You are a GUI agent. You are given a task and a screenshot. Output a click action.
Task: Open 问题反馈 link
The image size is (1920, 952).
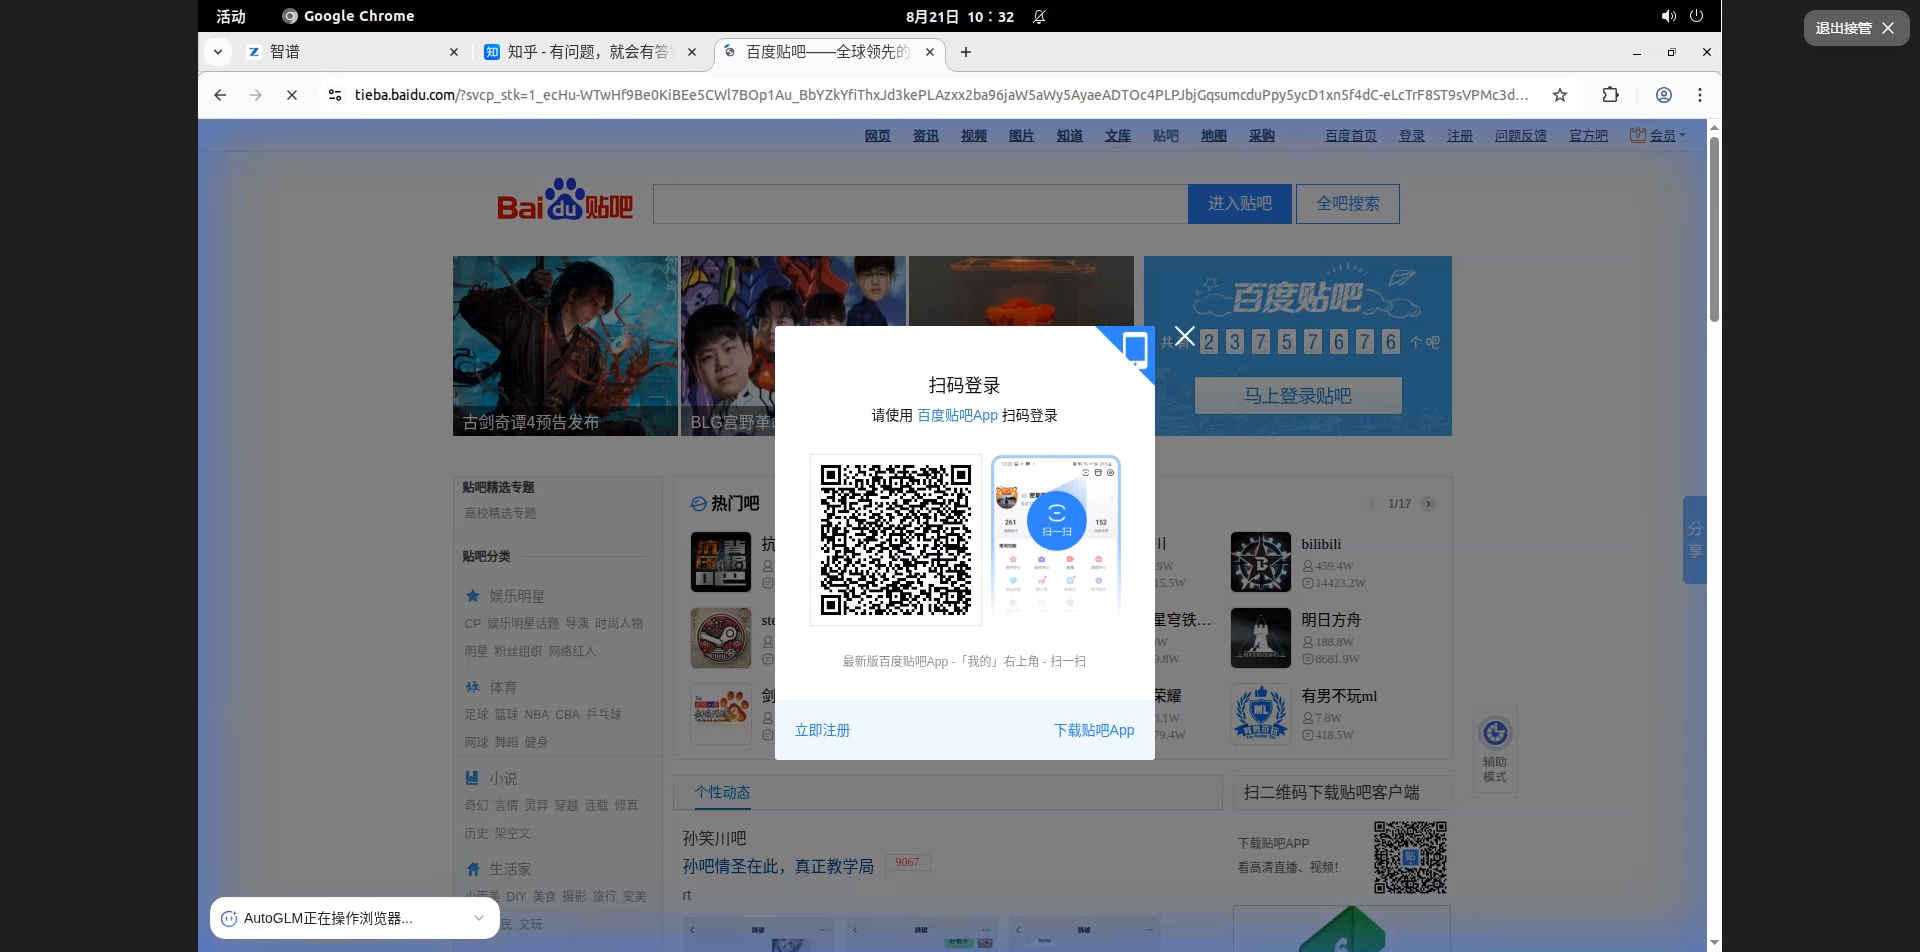[1520, 136]
